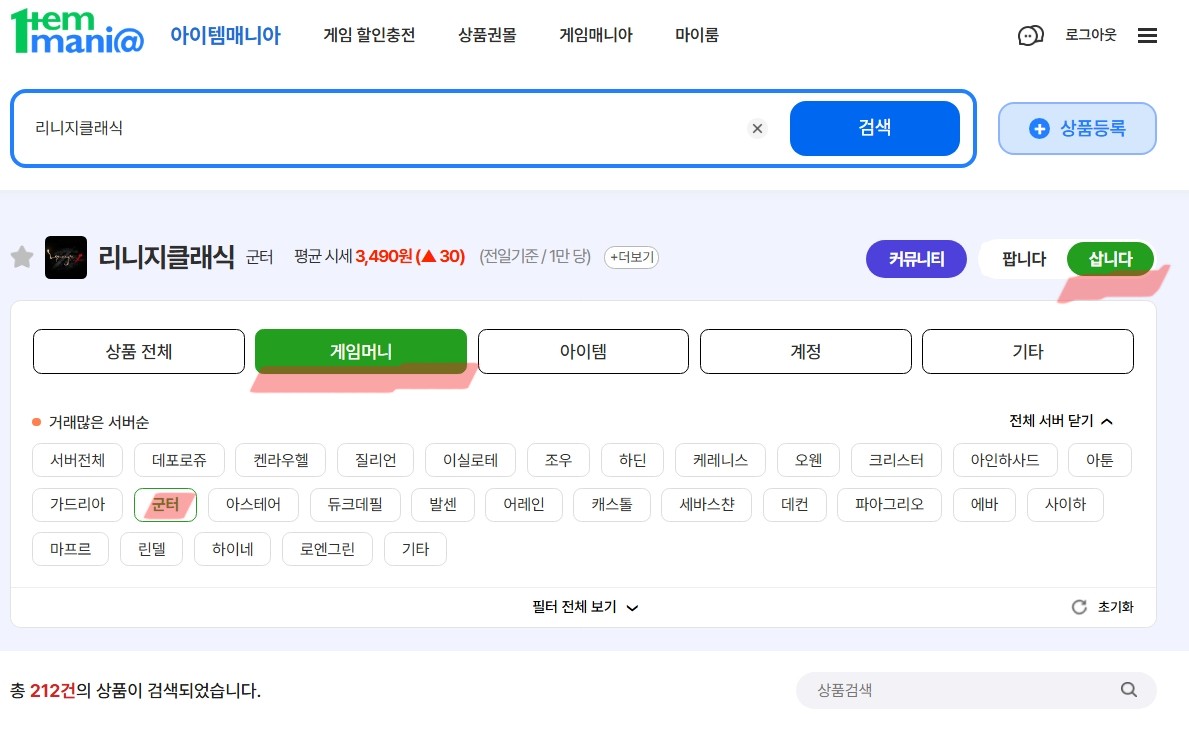Viewport: 1189px width, 735px height.
Task: Toggle the favorite star for 리니지클래식
Action: pyautogui.click(x=22, y=257)
